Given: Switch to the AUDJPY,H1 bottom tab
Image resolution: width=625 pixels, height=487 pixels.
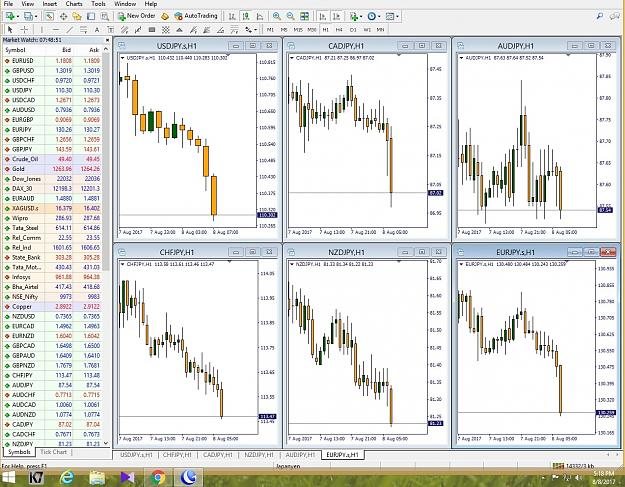Looking at the screenshot, I should point(300,455).
